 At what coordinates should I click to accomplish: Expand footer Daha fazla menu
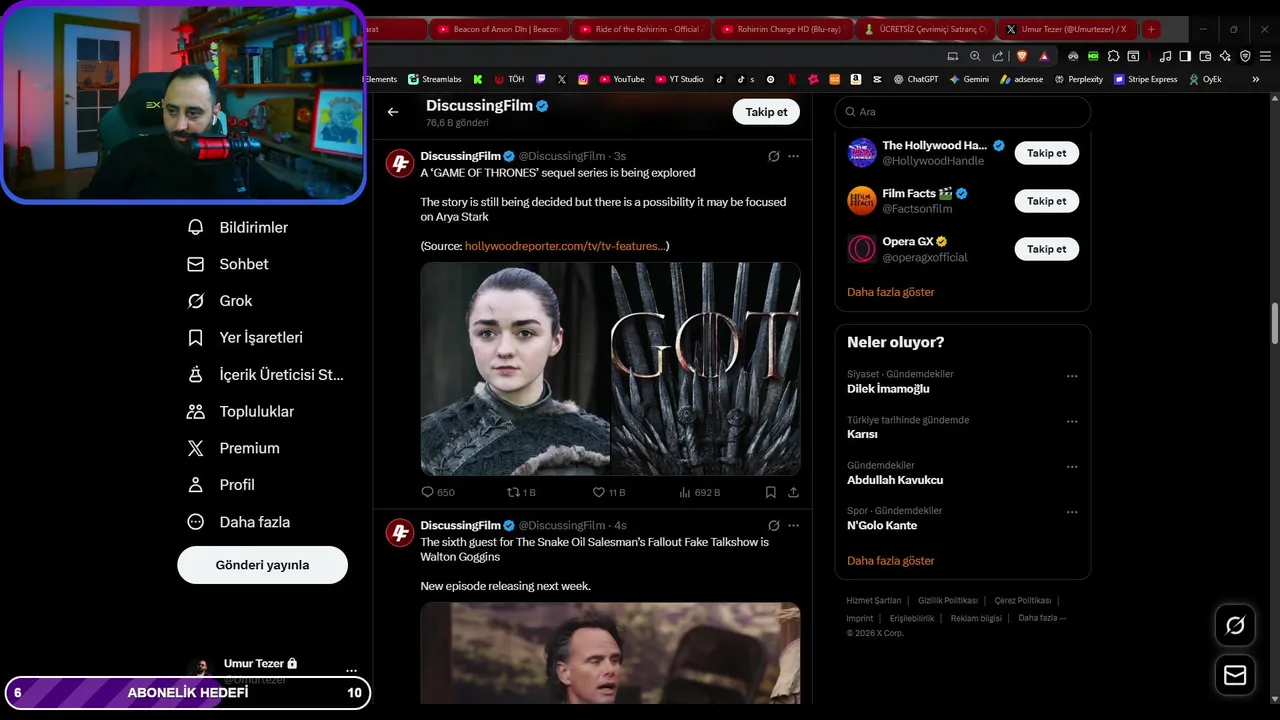click(1042, 618)
